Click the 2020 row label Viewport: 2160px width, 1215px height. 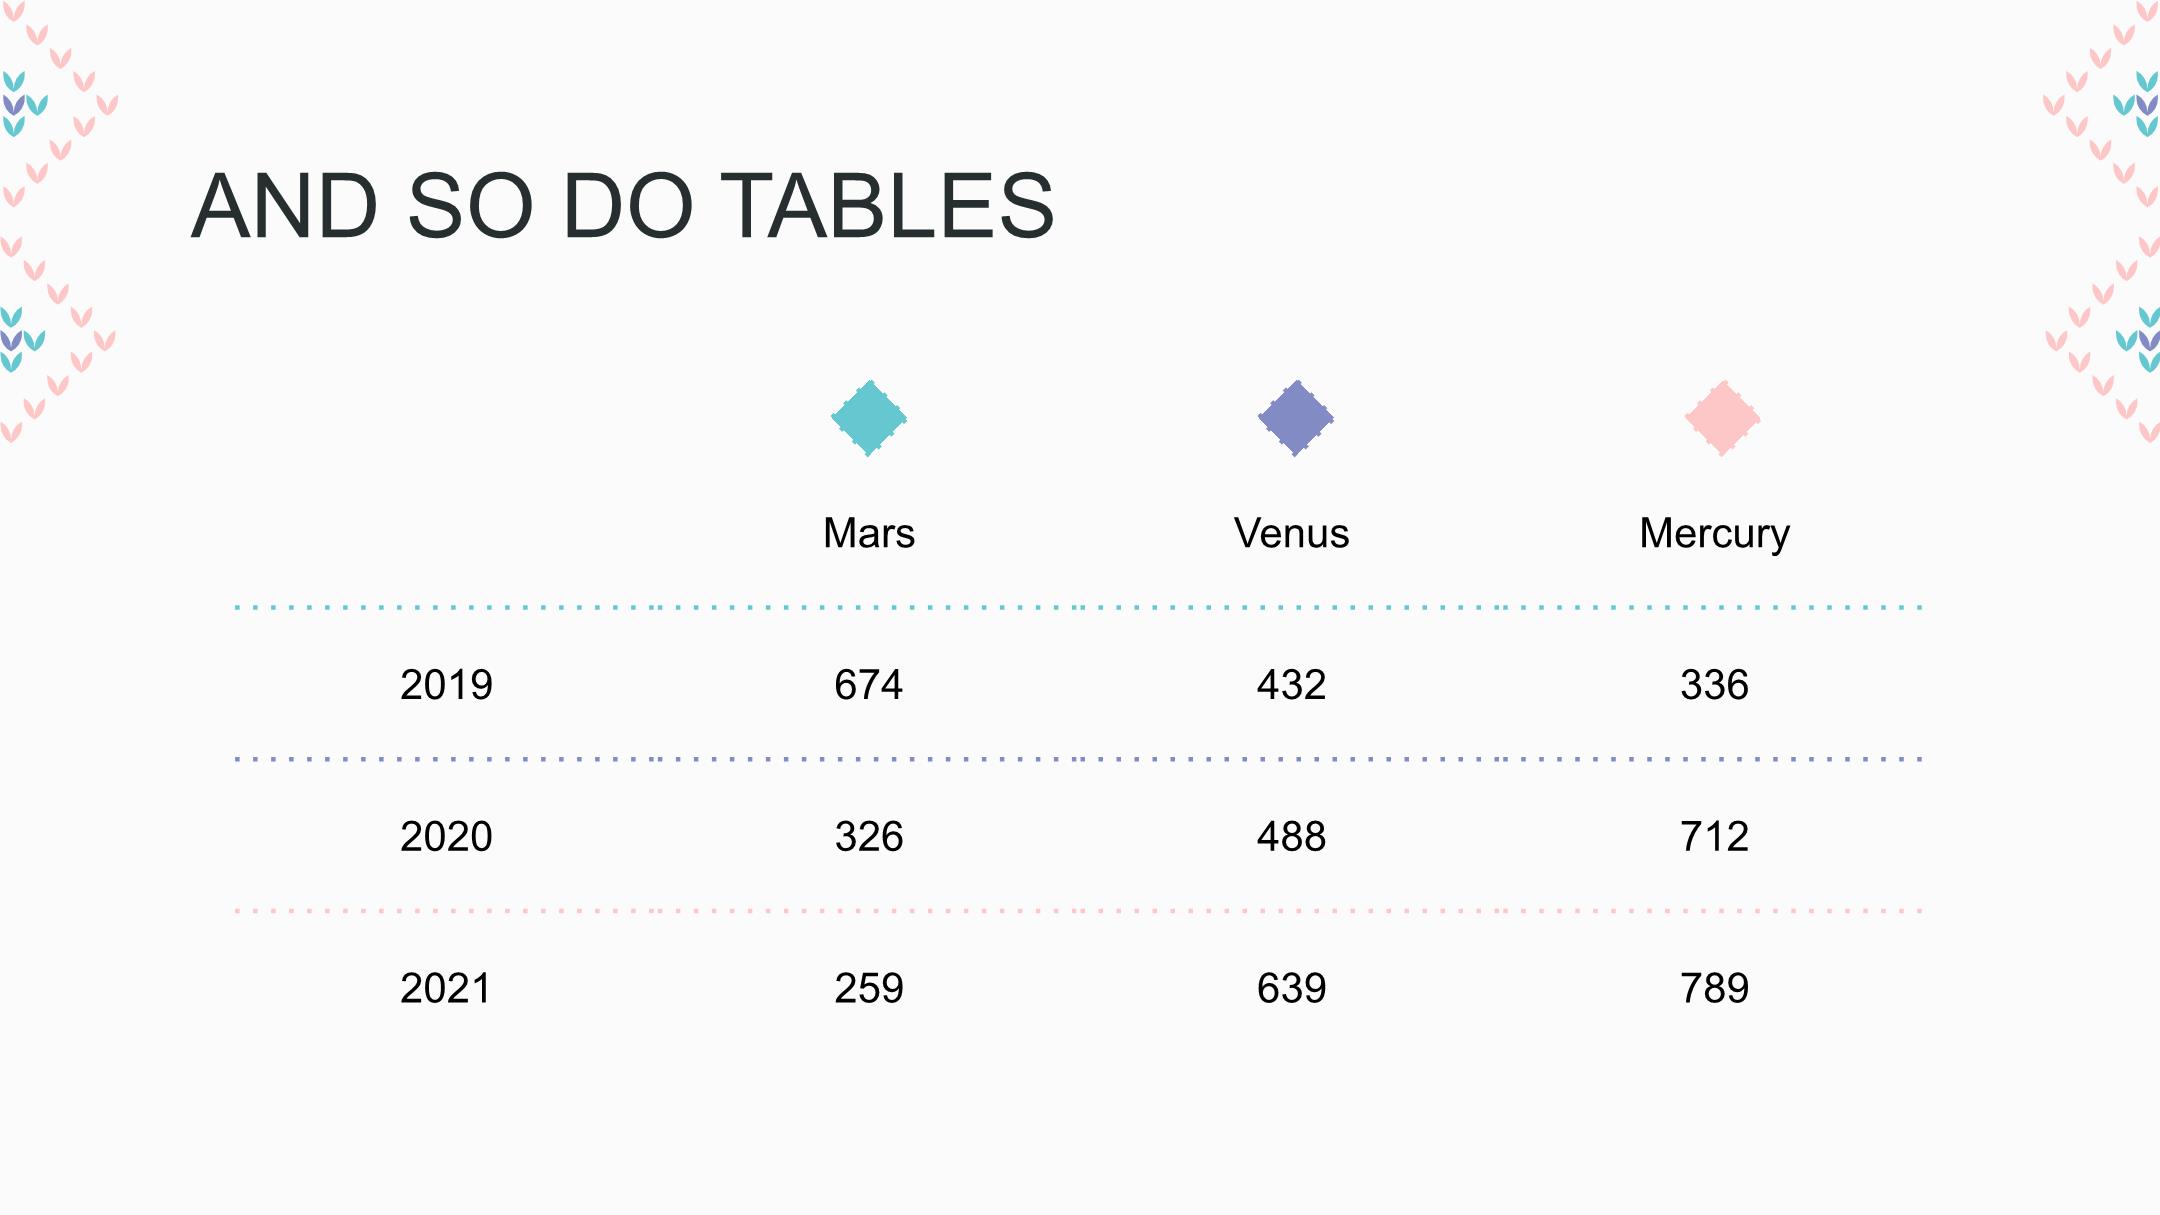(x=446, y=837)
